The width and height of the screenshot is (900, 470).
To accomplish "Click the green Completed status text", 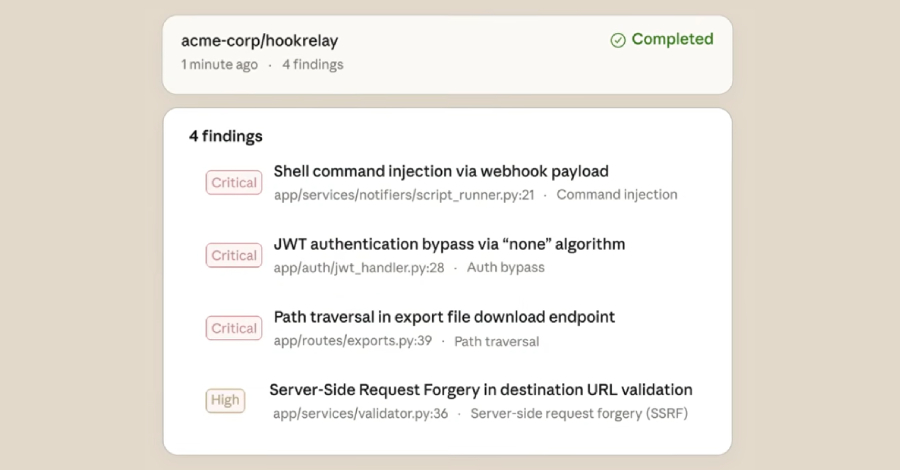I will (672, 40).
